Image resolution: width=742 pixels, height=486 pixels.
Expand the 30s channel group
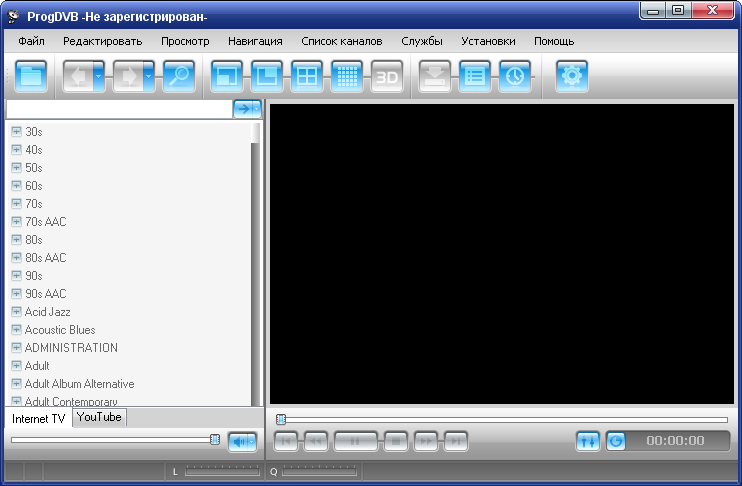click(x=16, y=132)
